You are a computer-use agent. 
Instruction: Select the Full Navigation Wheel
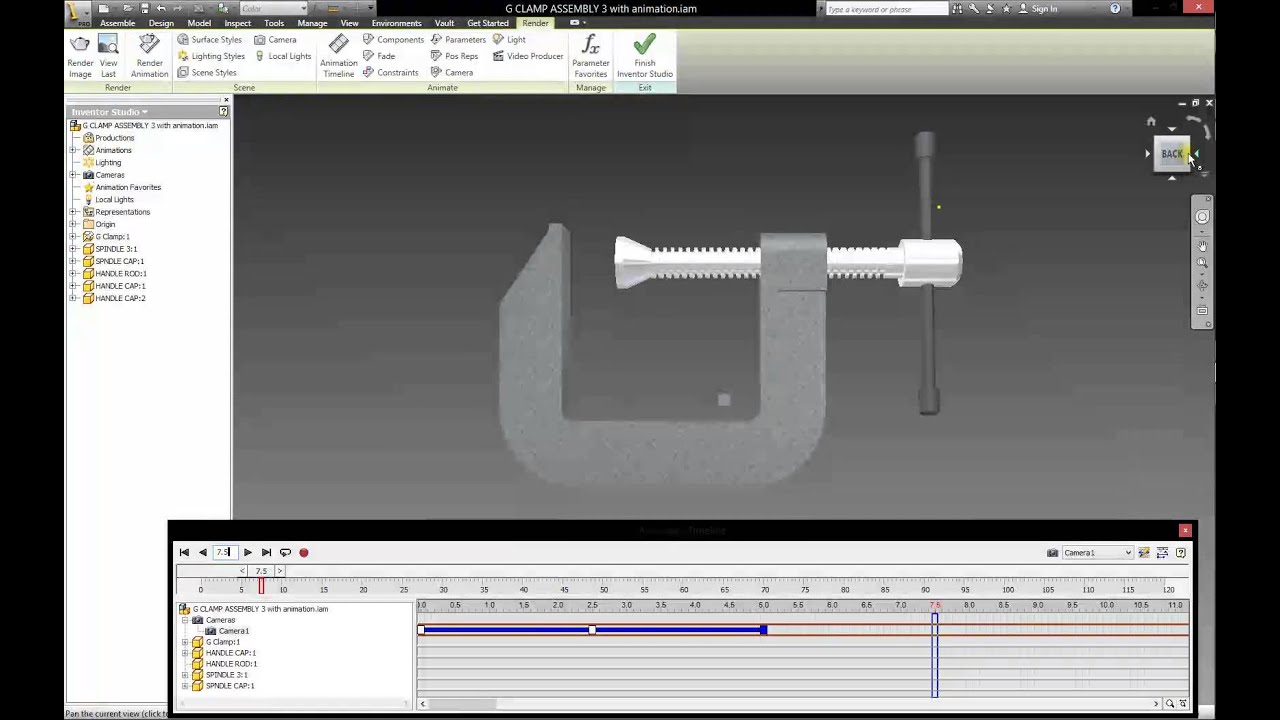point(1202,217)
